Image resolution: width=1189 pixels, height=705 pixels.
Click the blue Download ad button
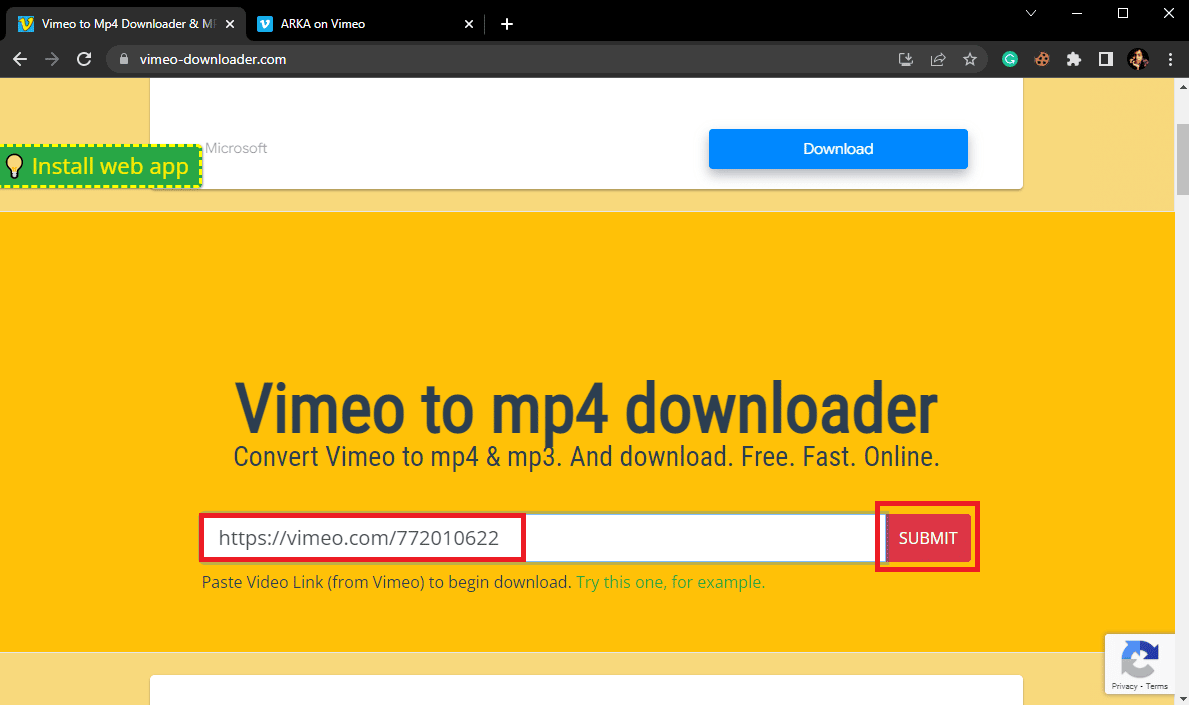(838, 149)
